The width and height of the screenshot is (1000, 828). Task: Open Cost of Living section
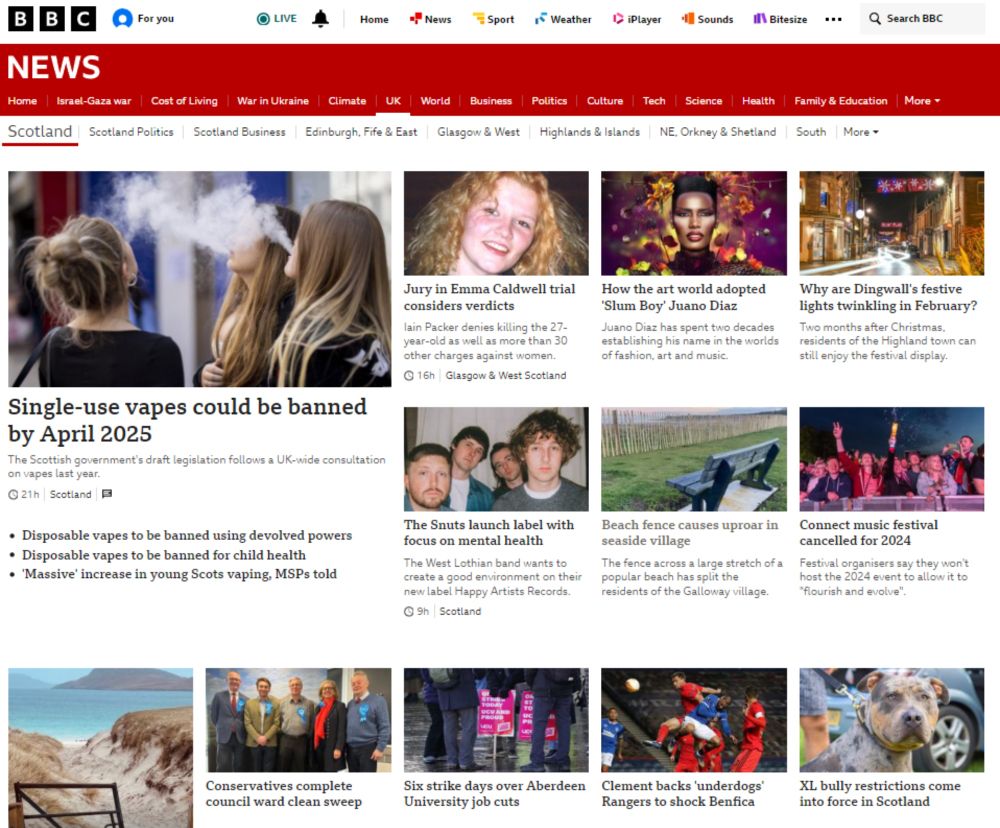(184, 101)
